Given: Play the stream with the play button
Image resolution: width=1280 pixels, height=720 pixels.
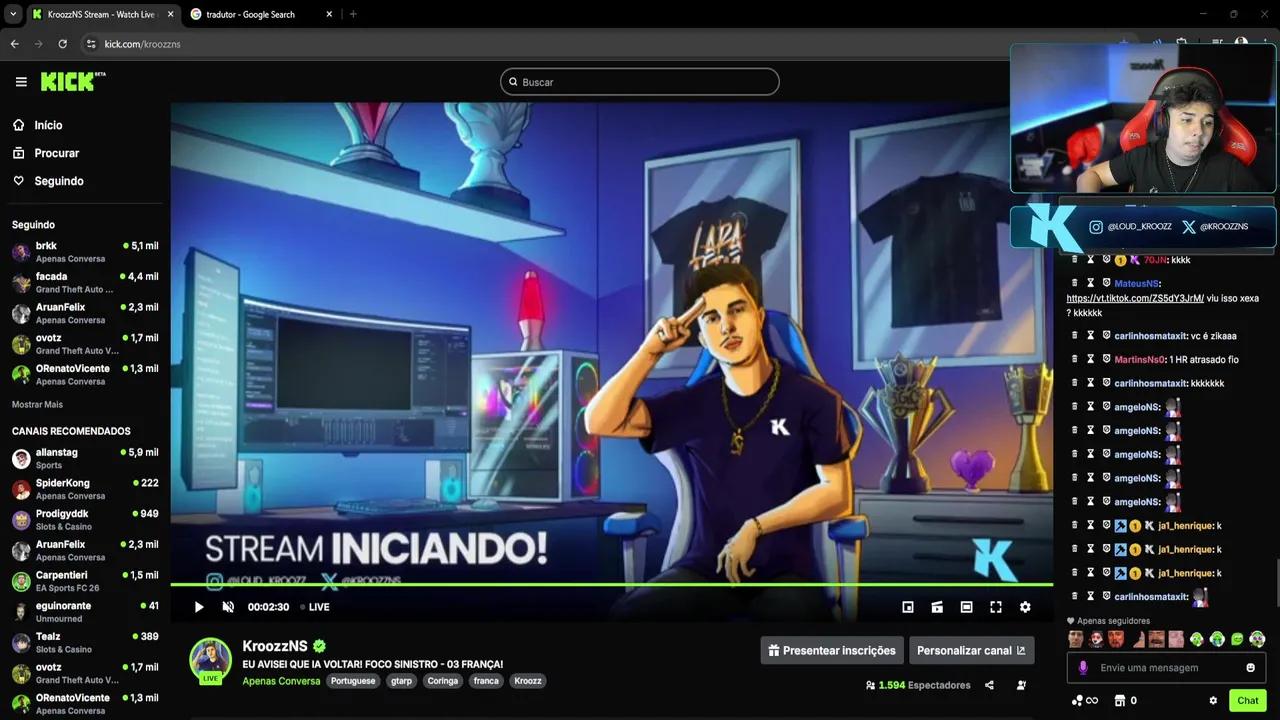Looking at the screenshot, I should click(199, 607).
